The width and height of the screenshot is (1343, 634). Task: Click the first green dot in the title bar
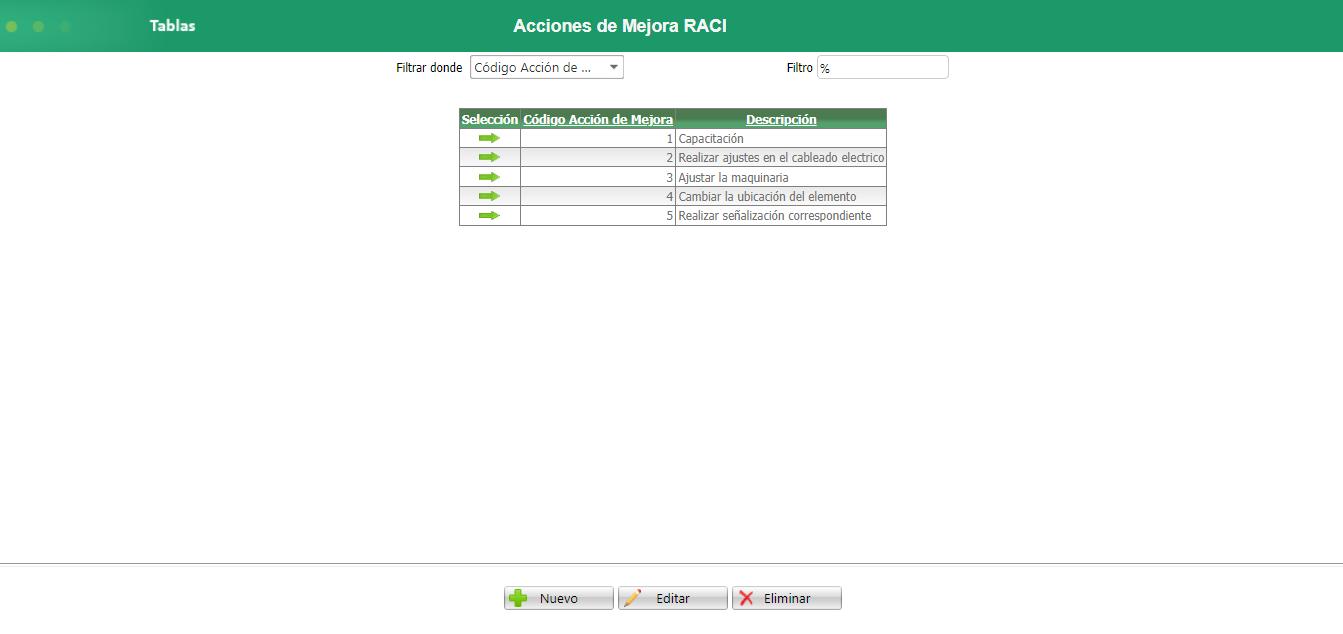click(11, 26)
